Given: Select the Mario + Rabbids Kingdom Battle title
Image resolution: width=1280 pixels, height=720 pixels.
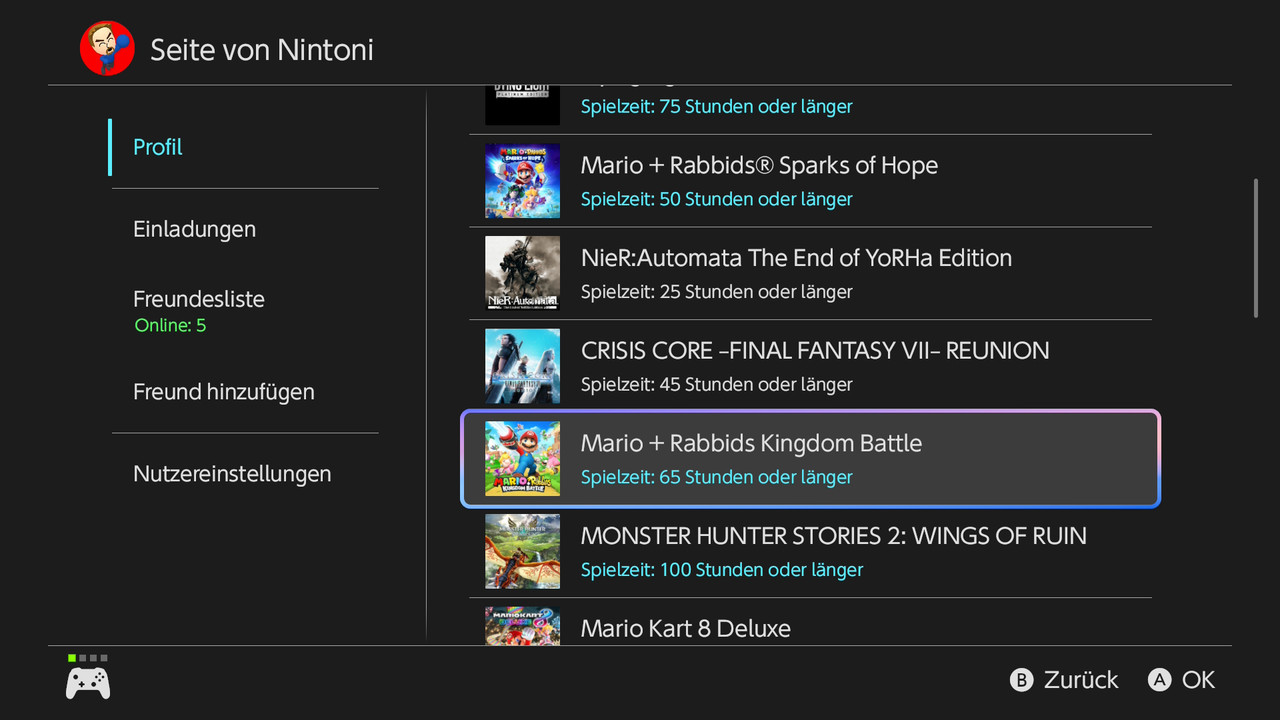Looking at the screenshot, I should [751, 443].
